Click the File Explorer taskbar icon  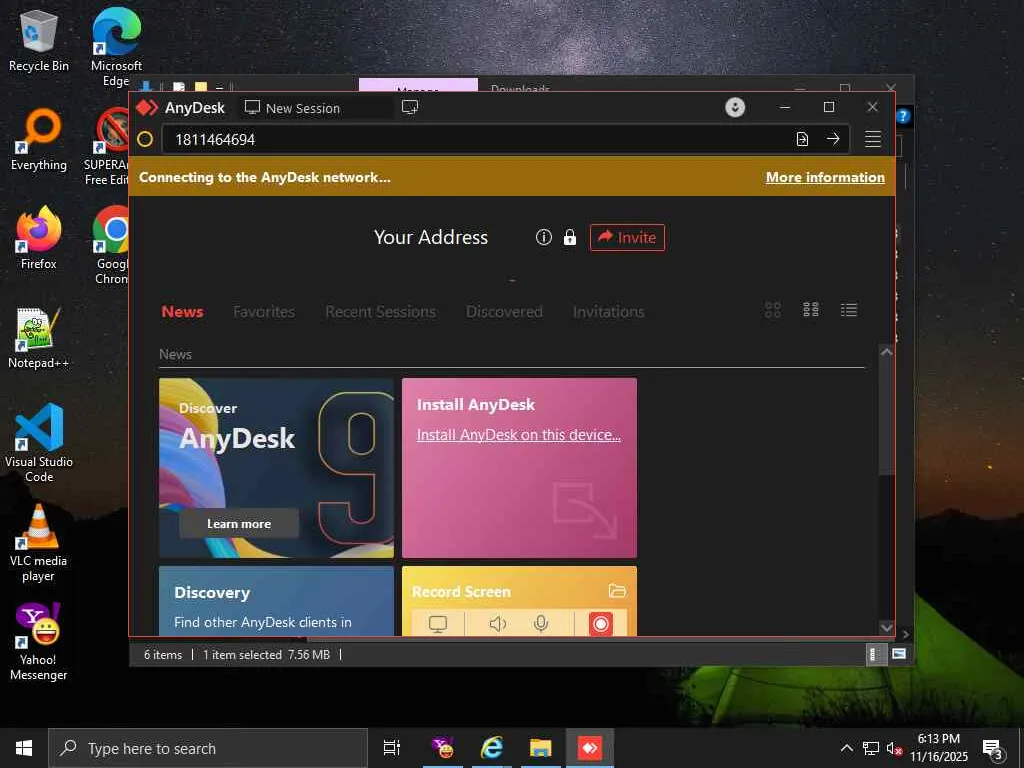point(541,748)
